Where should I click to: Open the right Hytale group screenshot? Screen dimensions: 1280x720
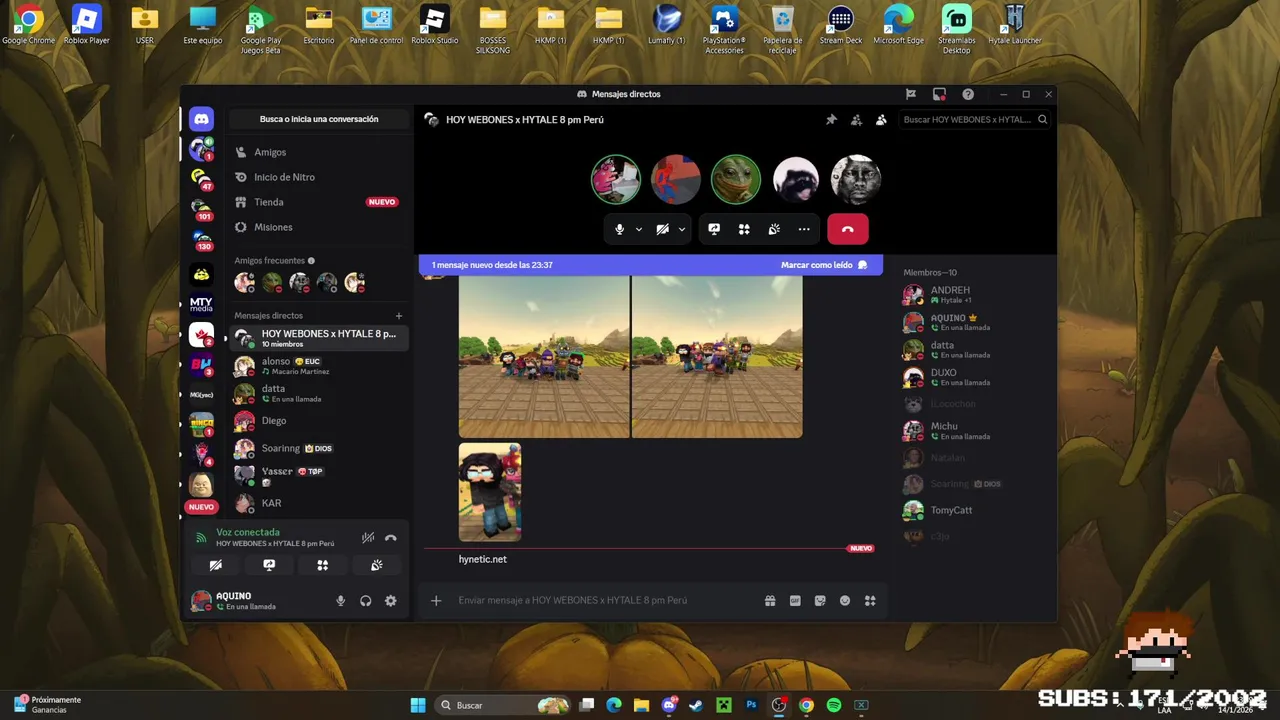[x=717, y=357]
